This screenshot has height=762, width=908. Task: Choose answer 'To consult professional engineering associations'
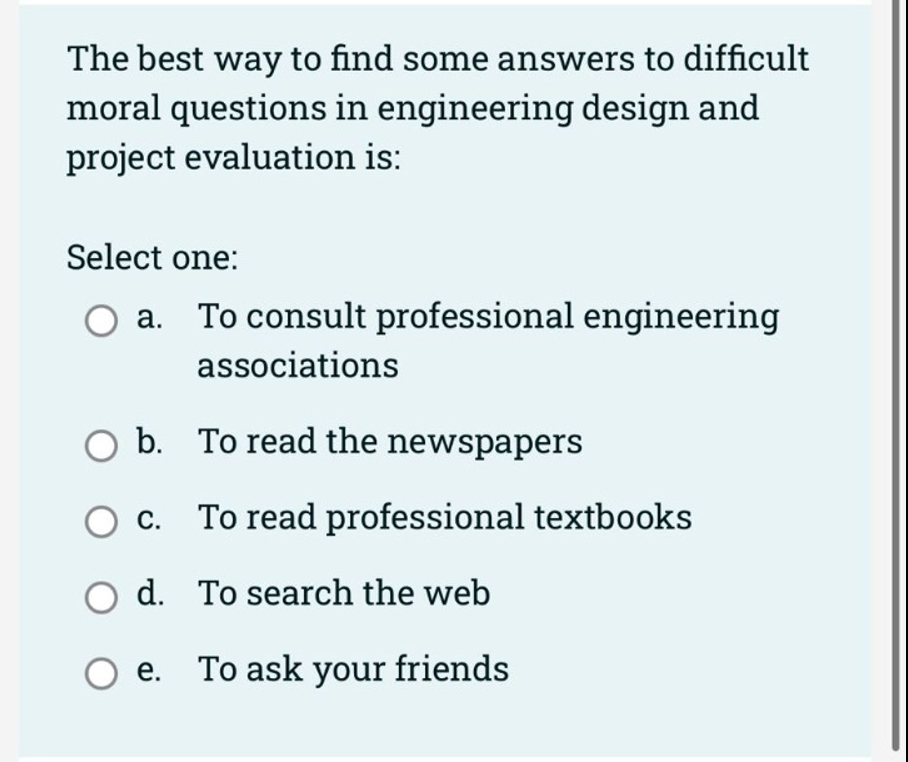[x=487, y=316]
